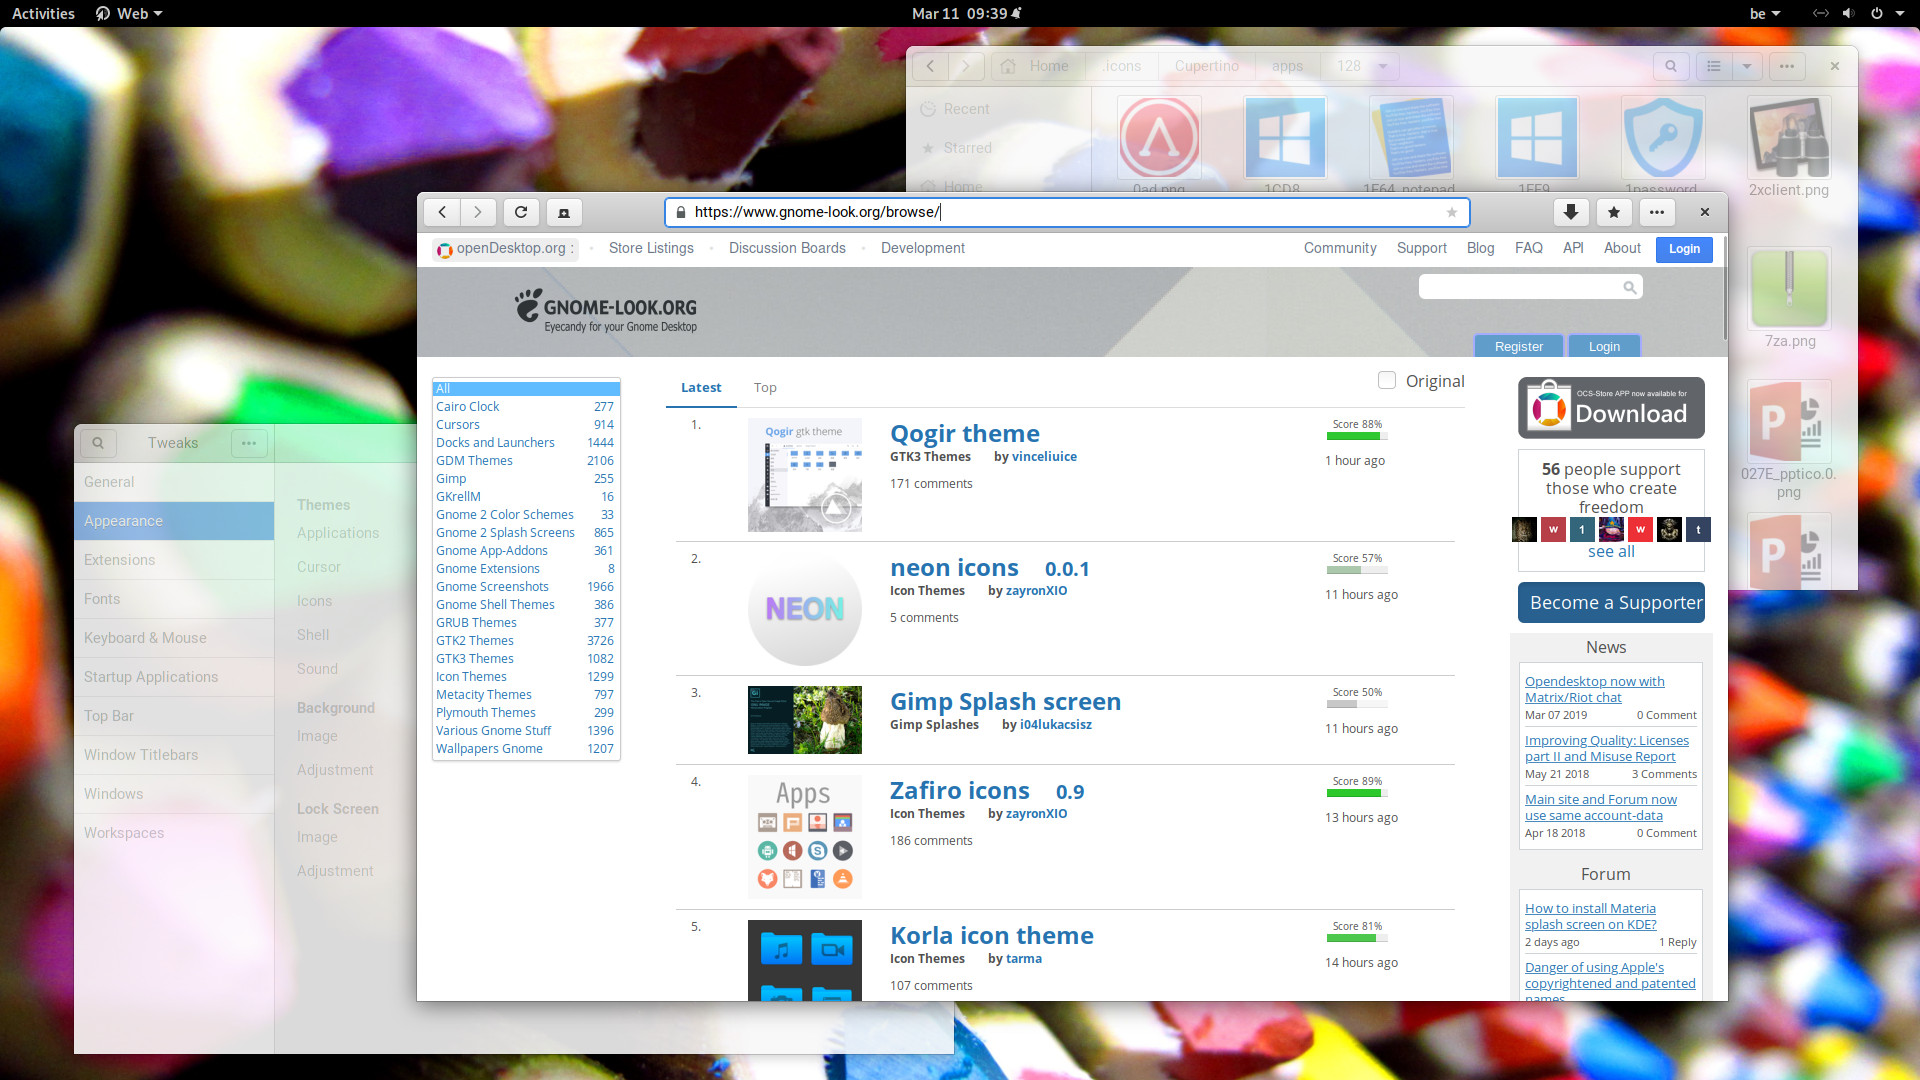Click the Gimp Splash screen thumbnail

click(805, 720)
